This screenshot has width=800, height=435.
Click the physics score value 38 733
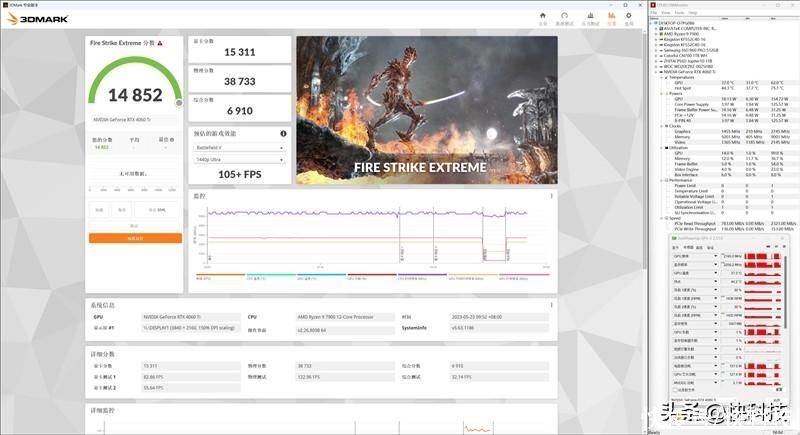pos(239,82)
